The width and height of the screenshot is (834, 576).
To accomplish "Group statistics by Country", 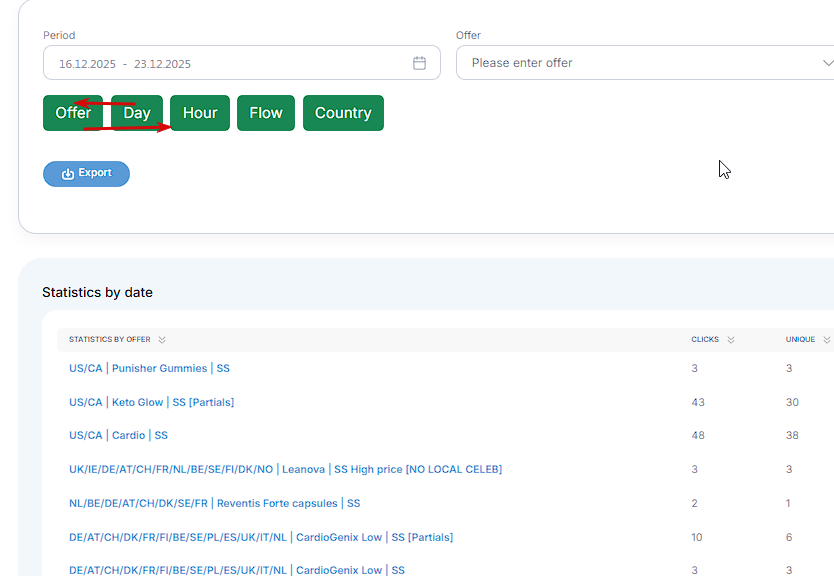I will [x=343, y=113].
